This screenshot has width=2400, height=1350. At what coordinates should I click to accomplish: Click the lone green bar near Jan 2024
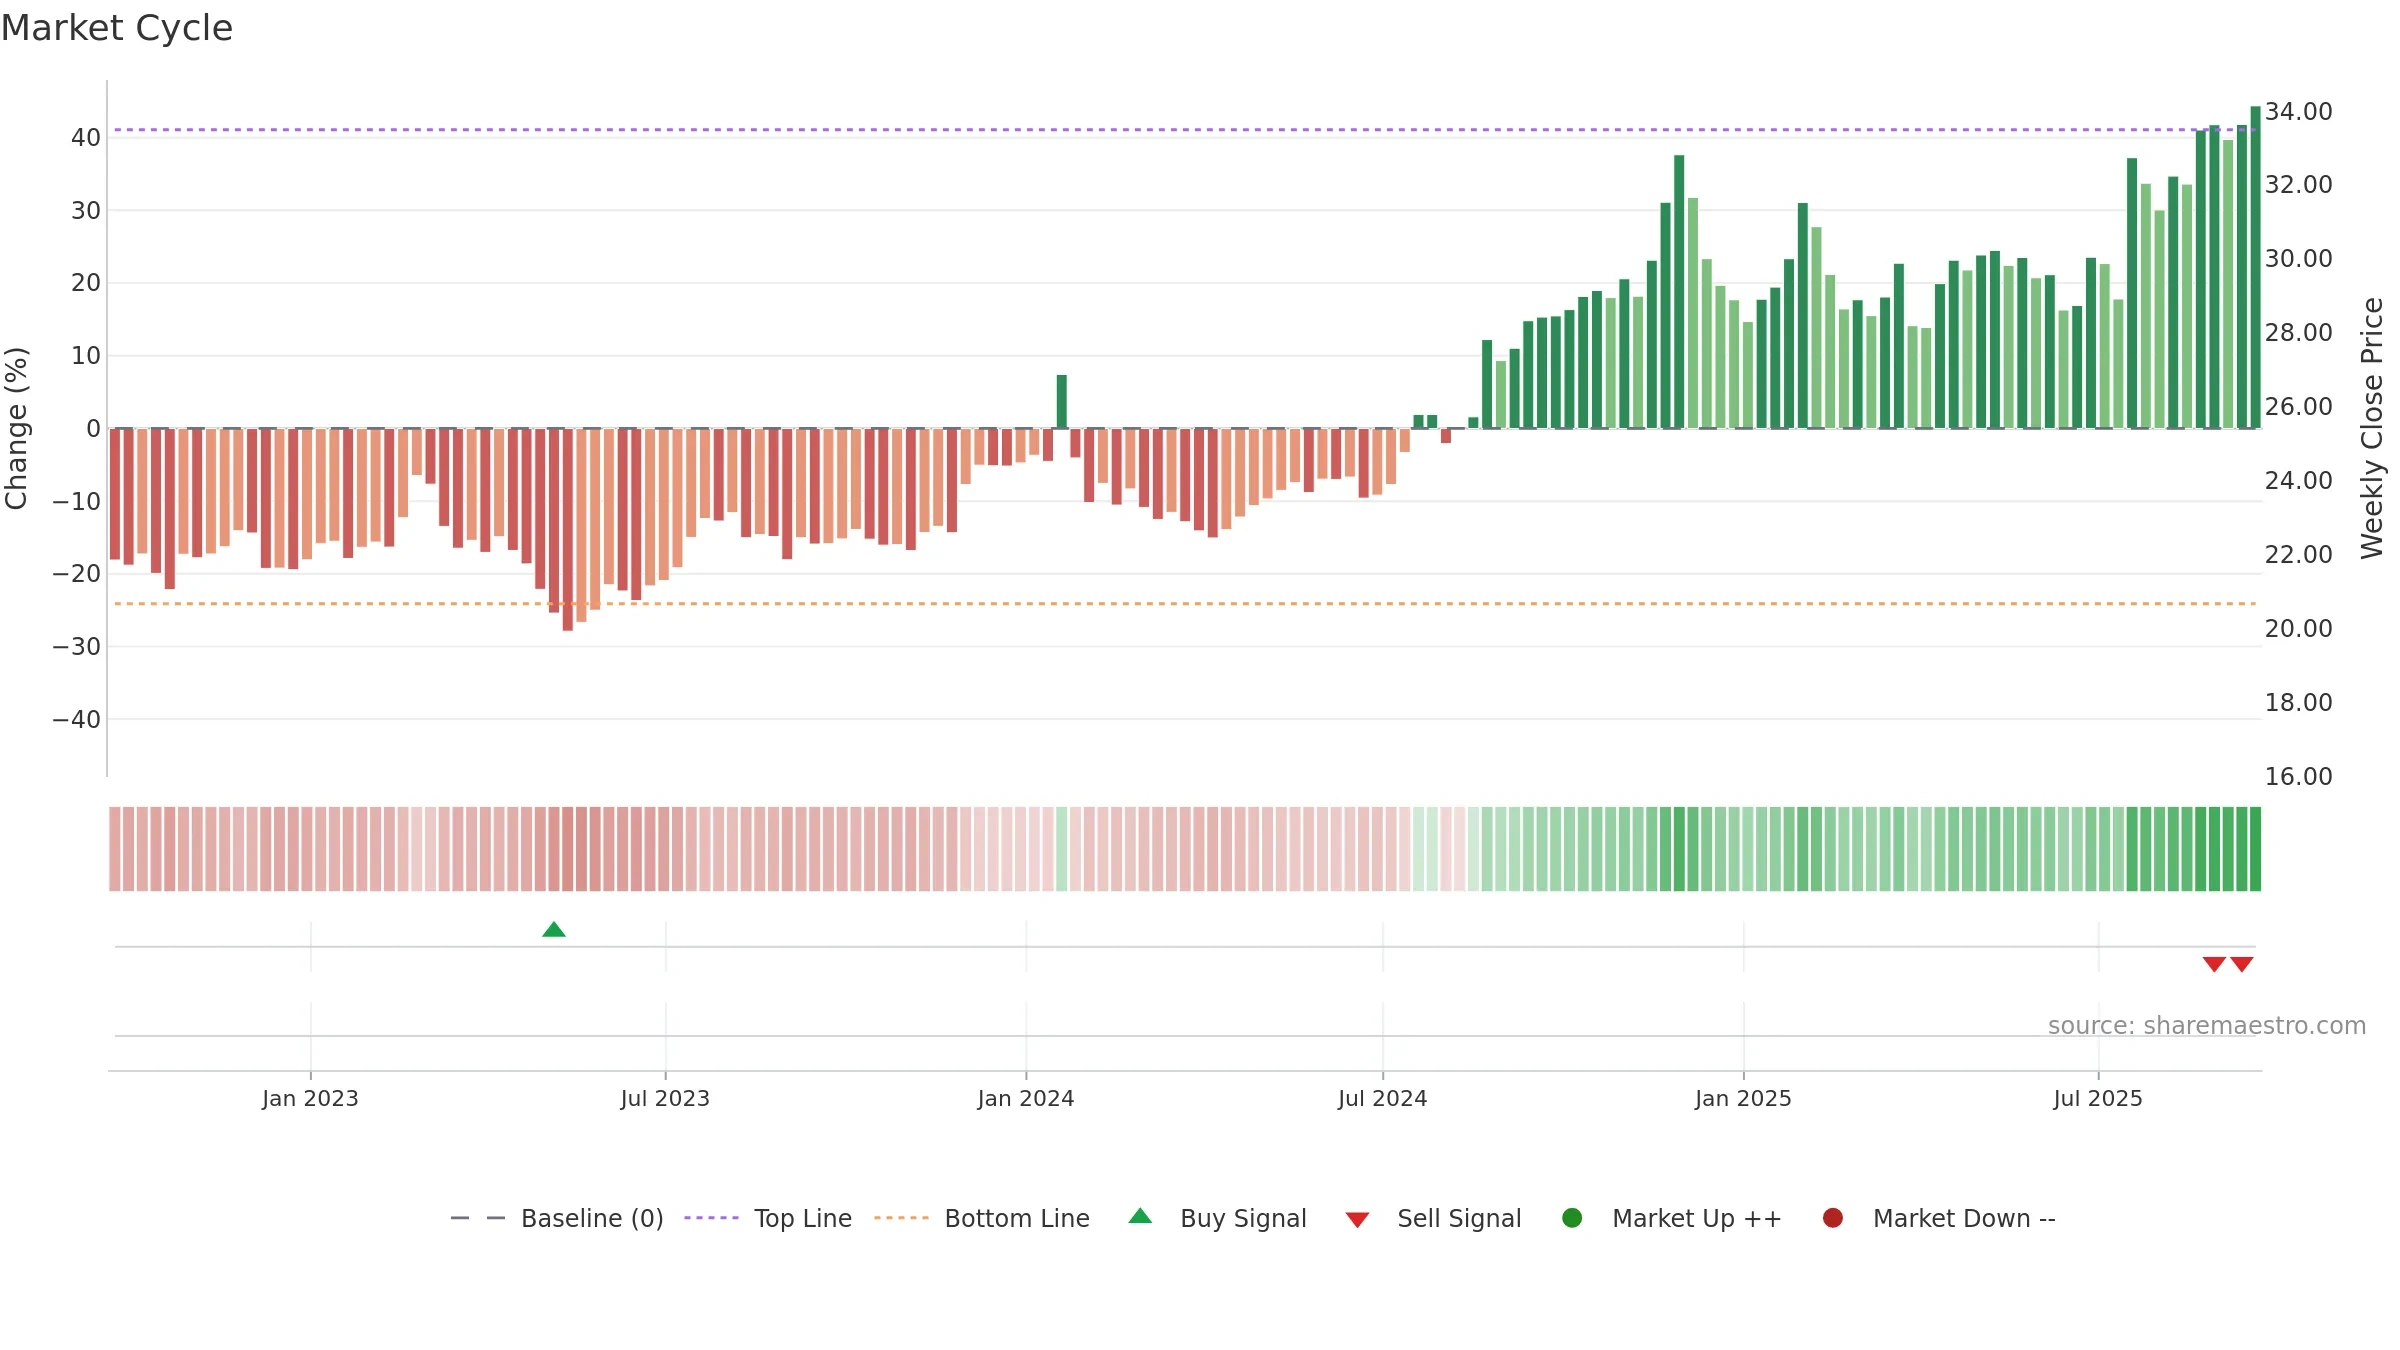coord(1062,402)
